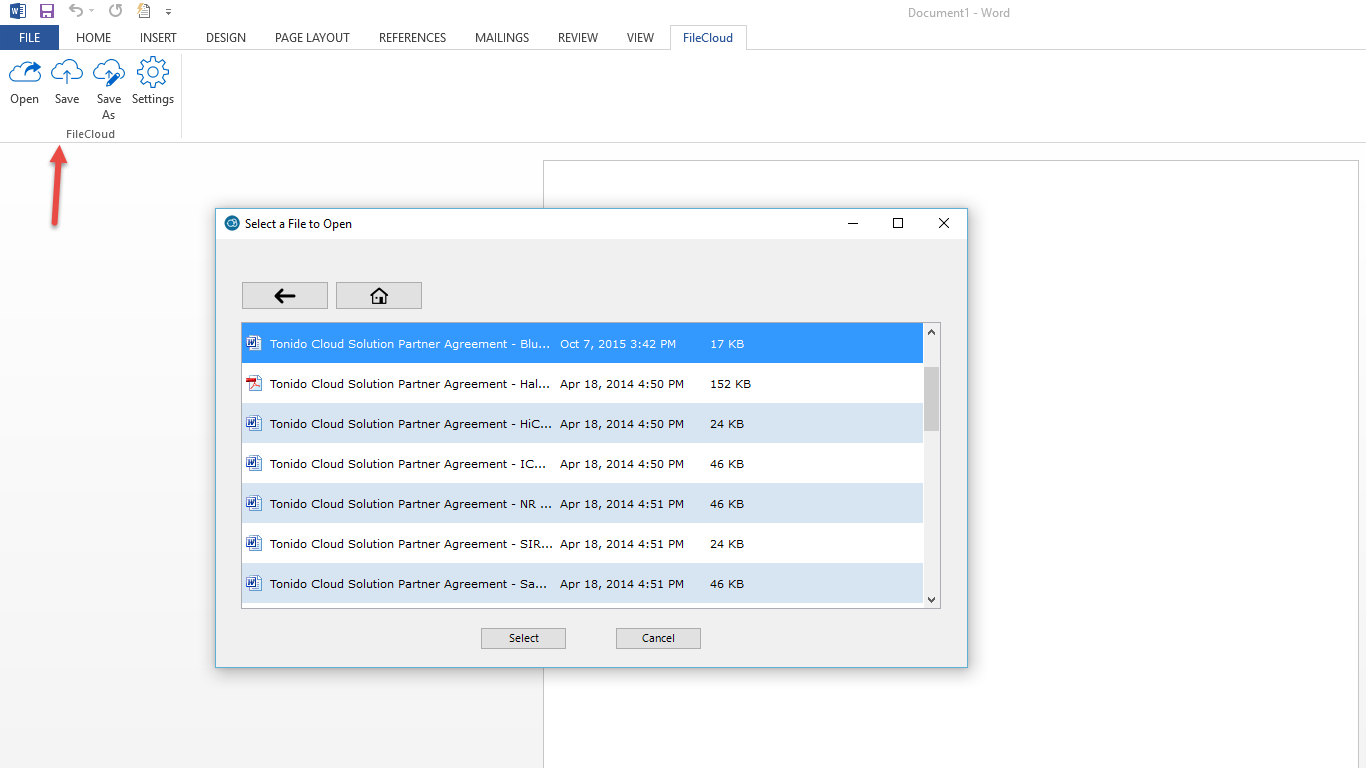Click the Word icon of the NR ... file
Image resolution: width=1366 pixels, height=768 pixels.
[254, 503]
